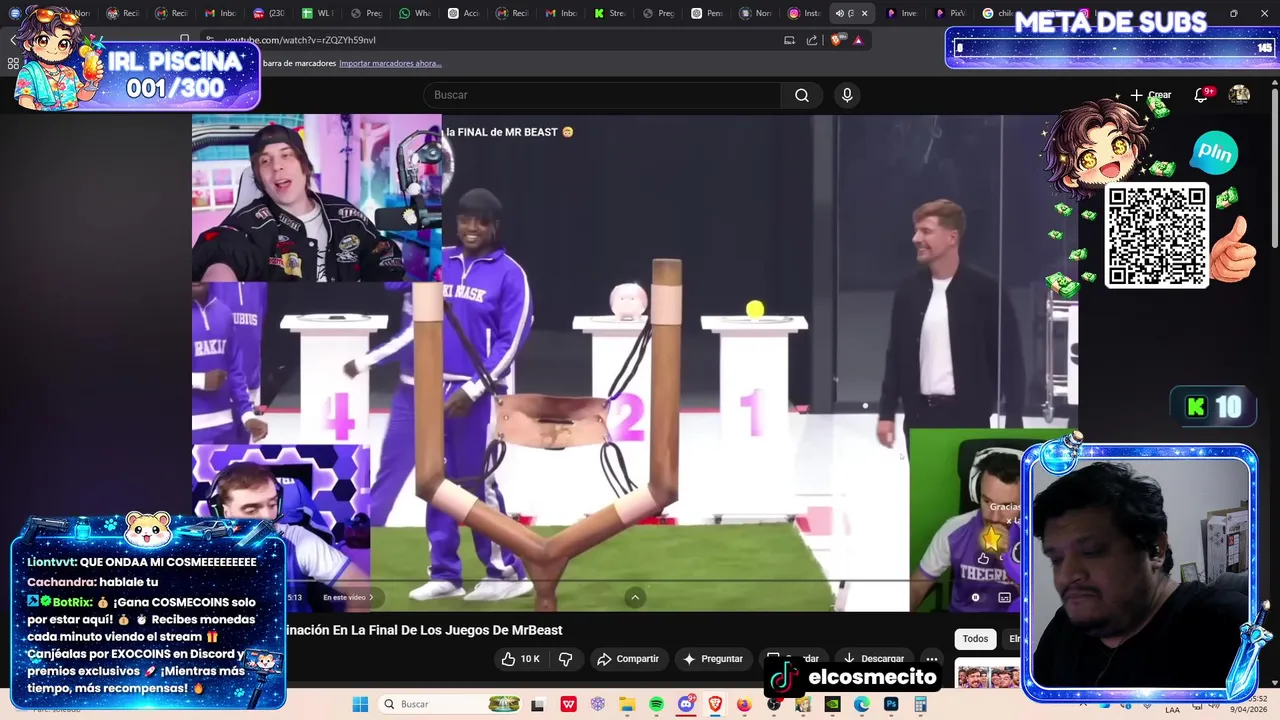This screenshot has height=720, width=1280.
Task: Open Spotify from the taskbar
Action: pos(656,704)
